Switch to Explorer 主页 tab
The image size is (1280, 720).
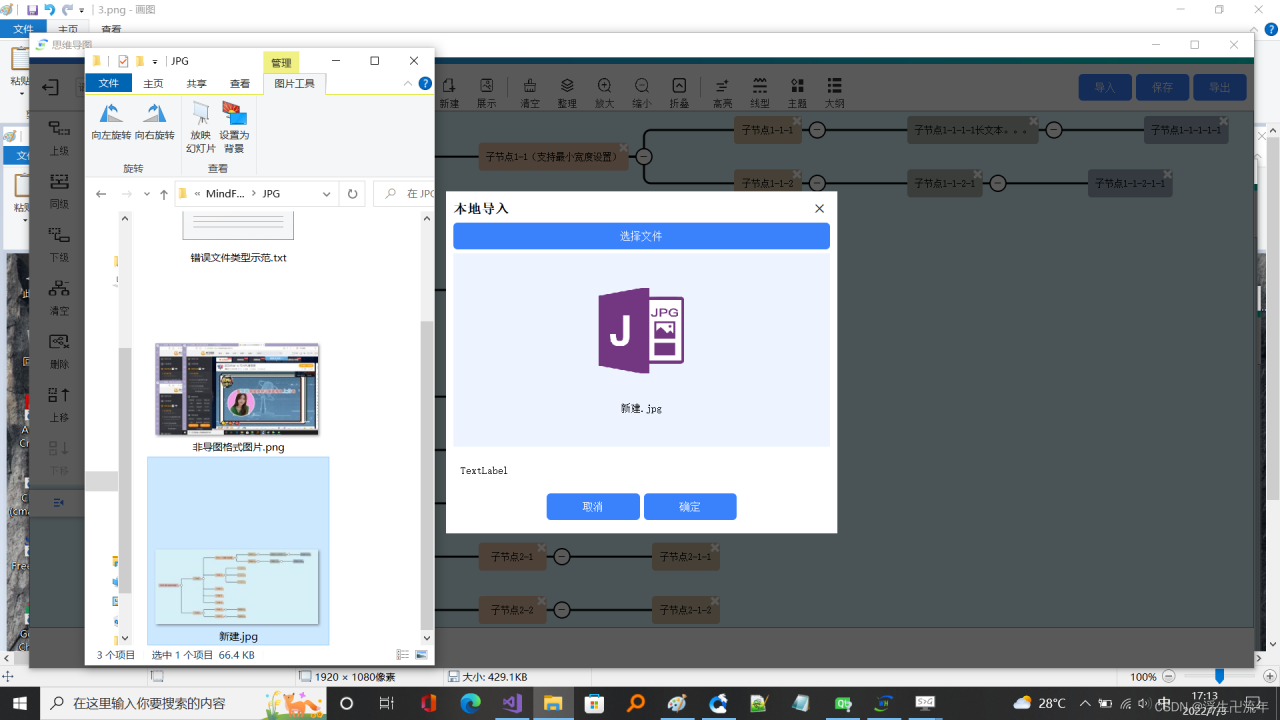[153, 84]
